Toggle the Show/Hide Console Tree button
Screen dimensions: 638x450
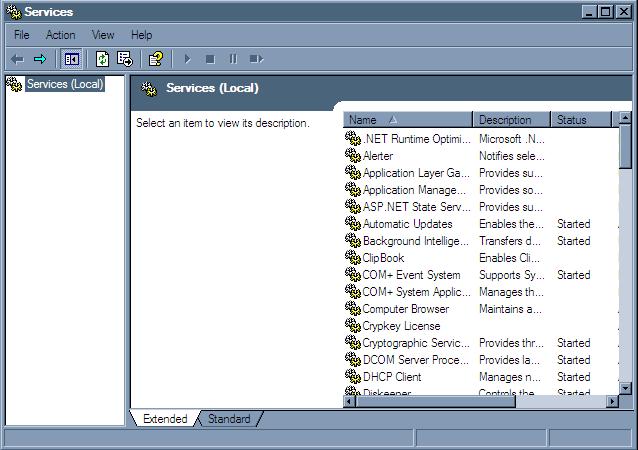[x=72, y=59]
